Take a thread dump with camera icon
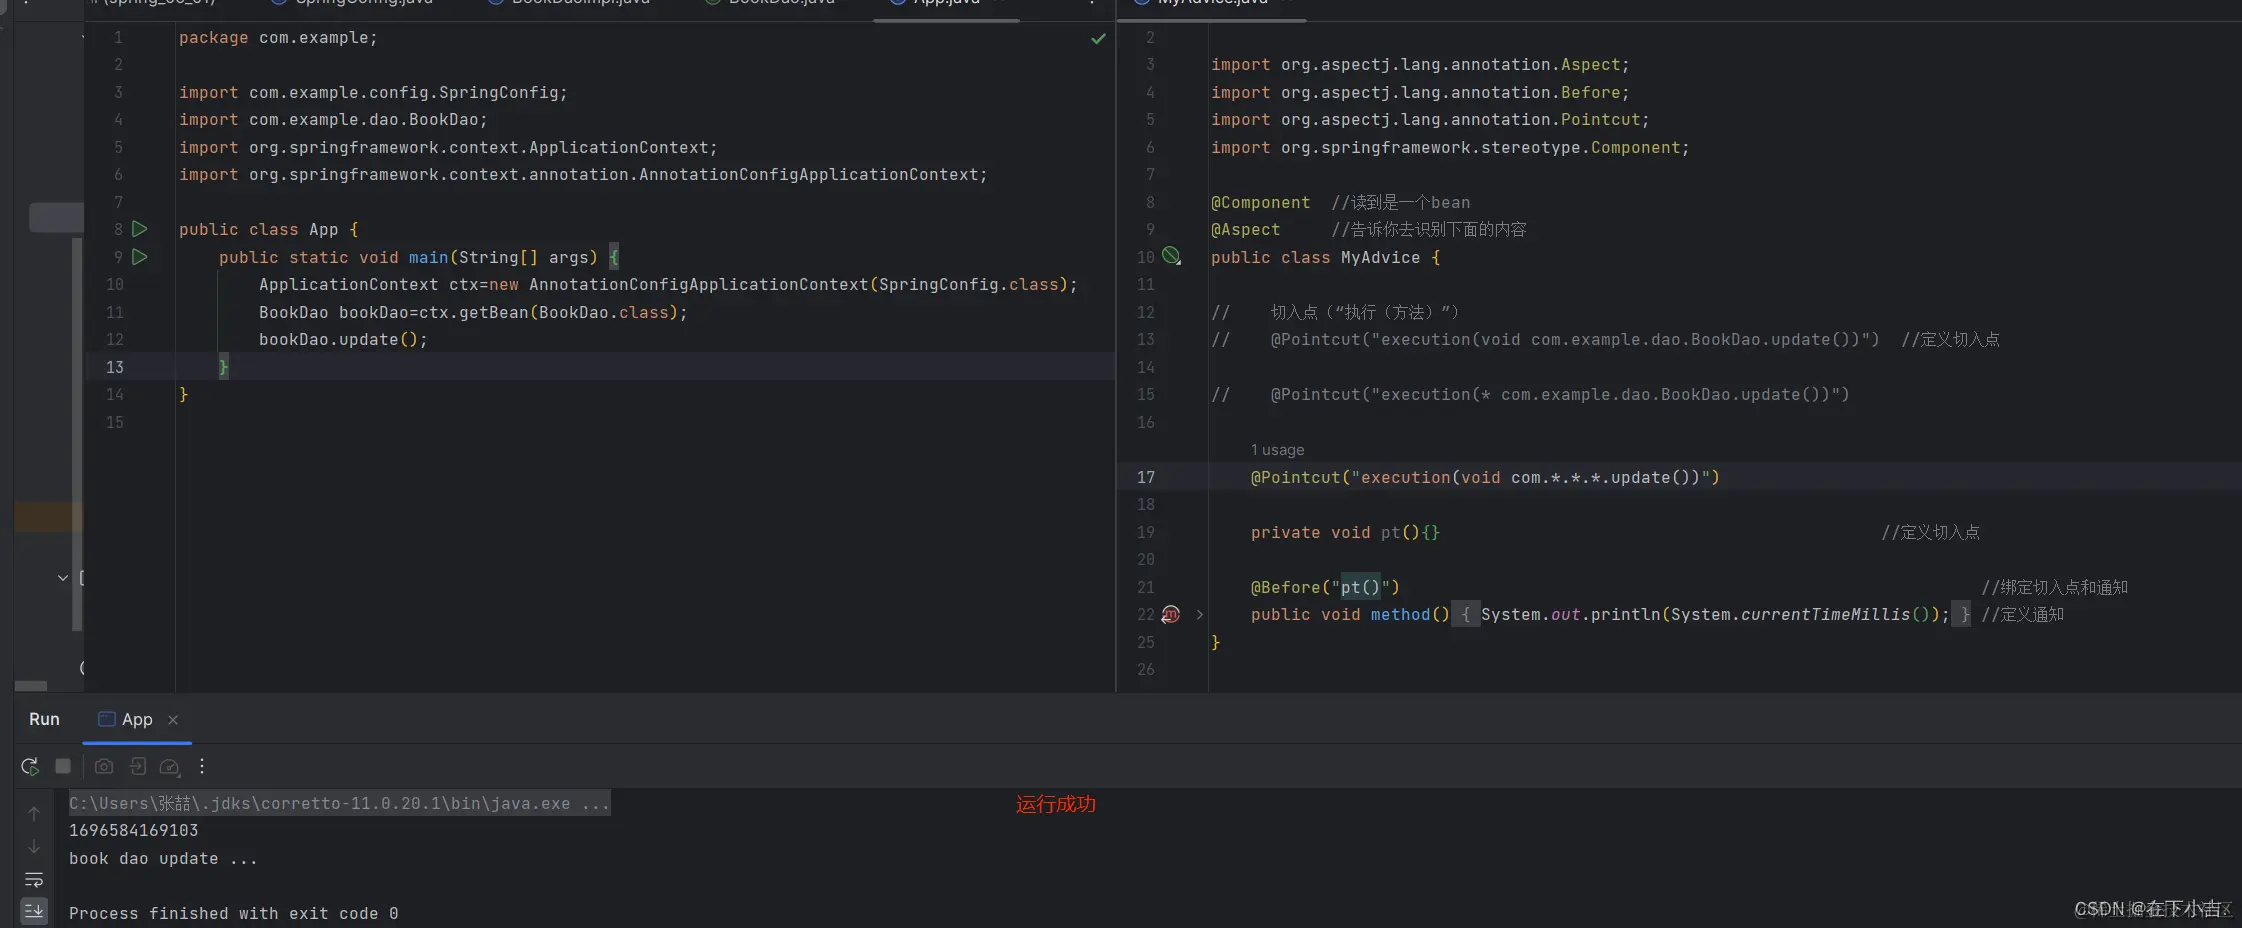 point(104,766)
